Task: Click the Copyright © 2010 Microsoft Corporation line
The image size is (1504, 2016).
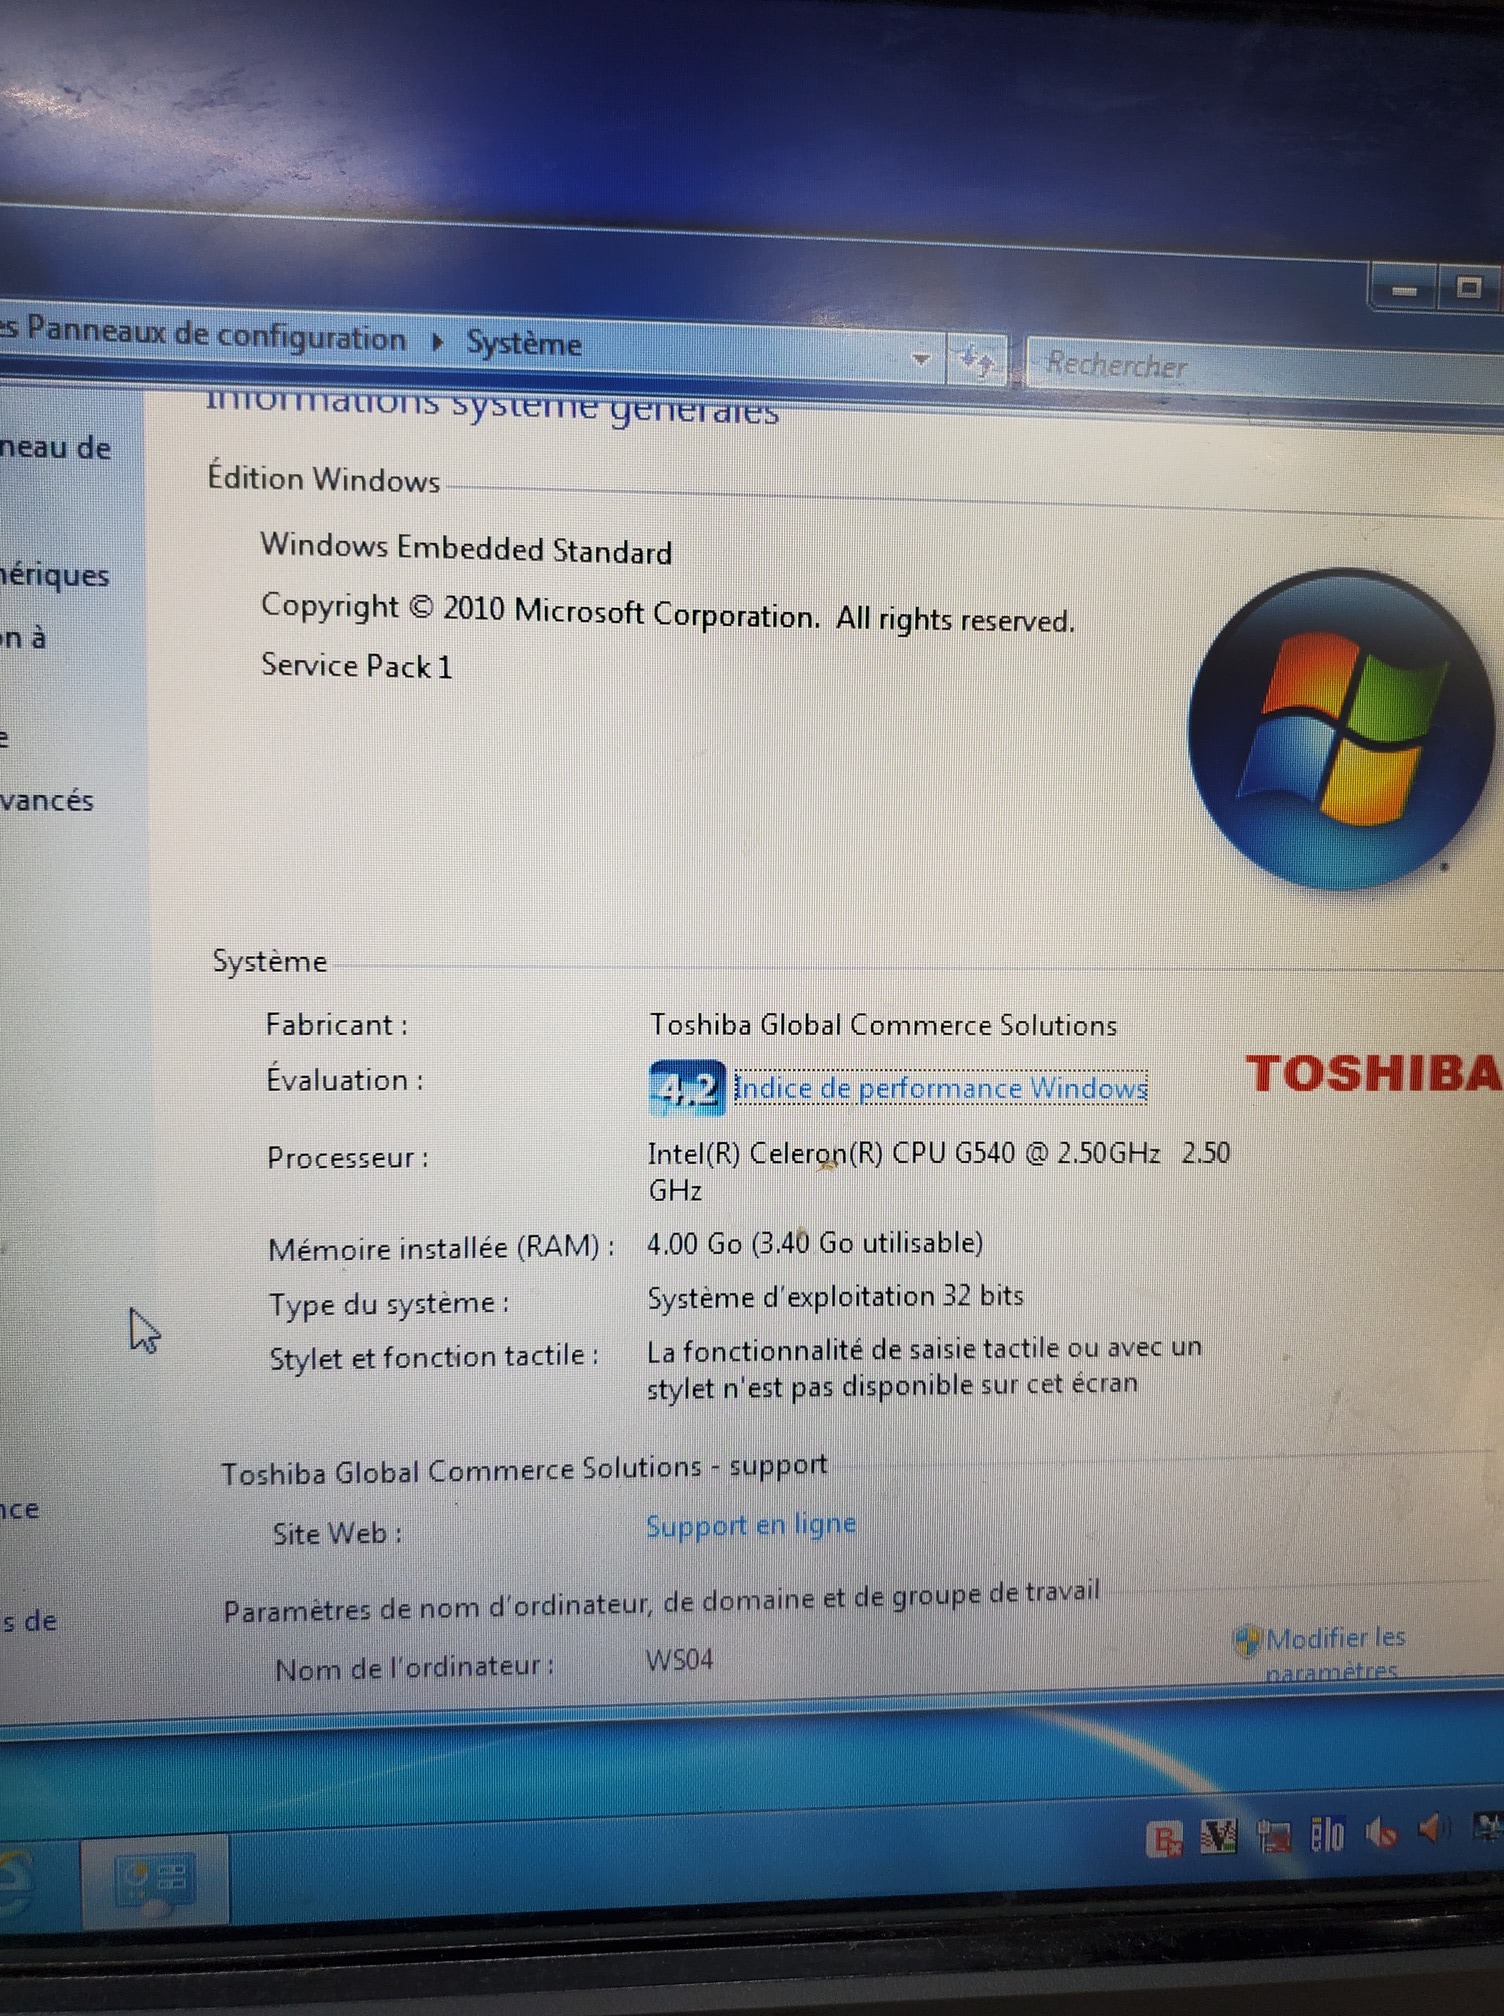Action: 667,612
